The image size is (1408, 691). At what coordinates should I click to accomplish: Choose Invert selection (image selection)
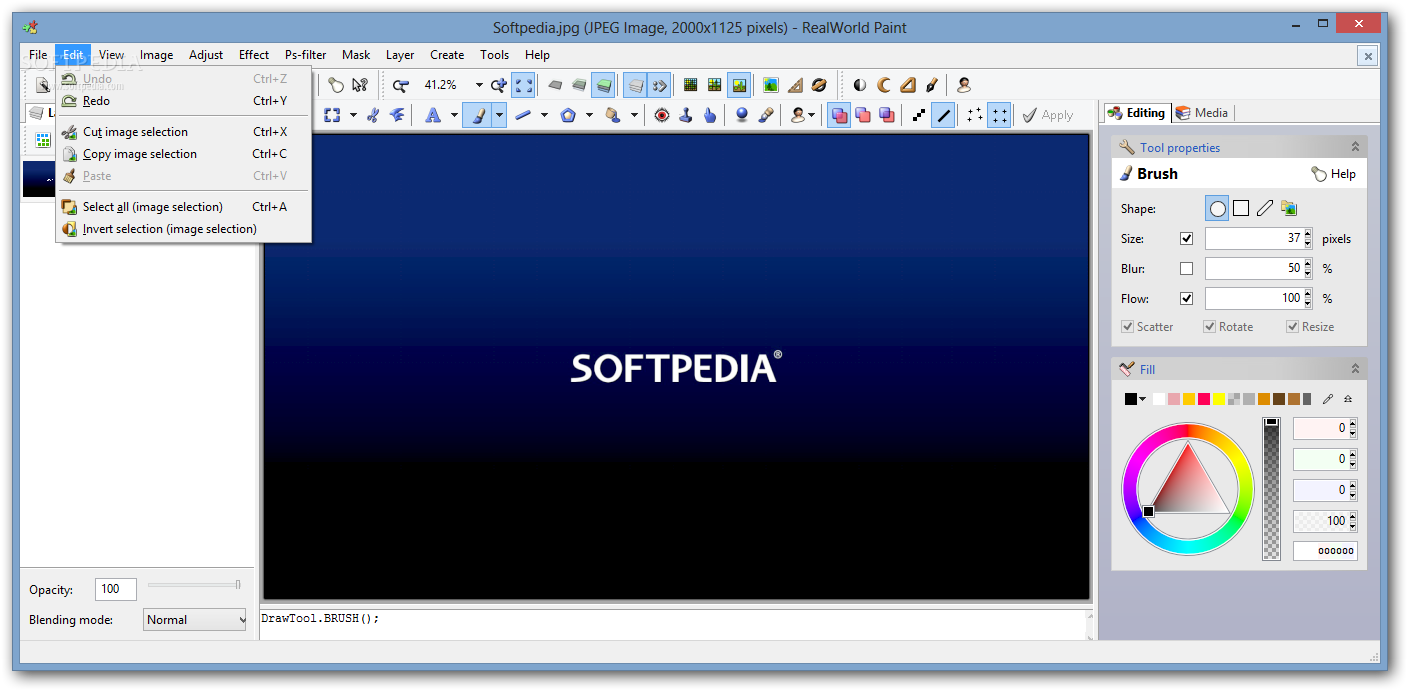point(184,229)
